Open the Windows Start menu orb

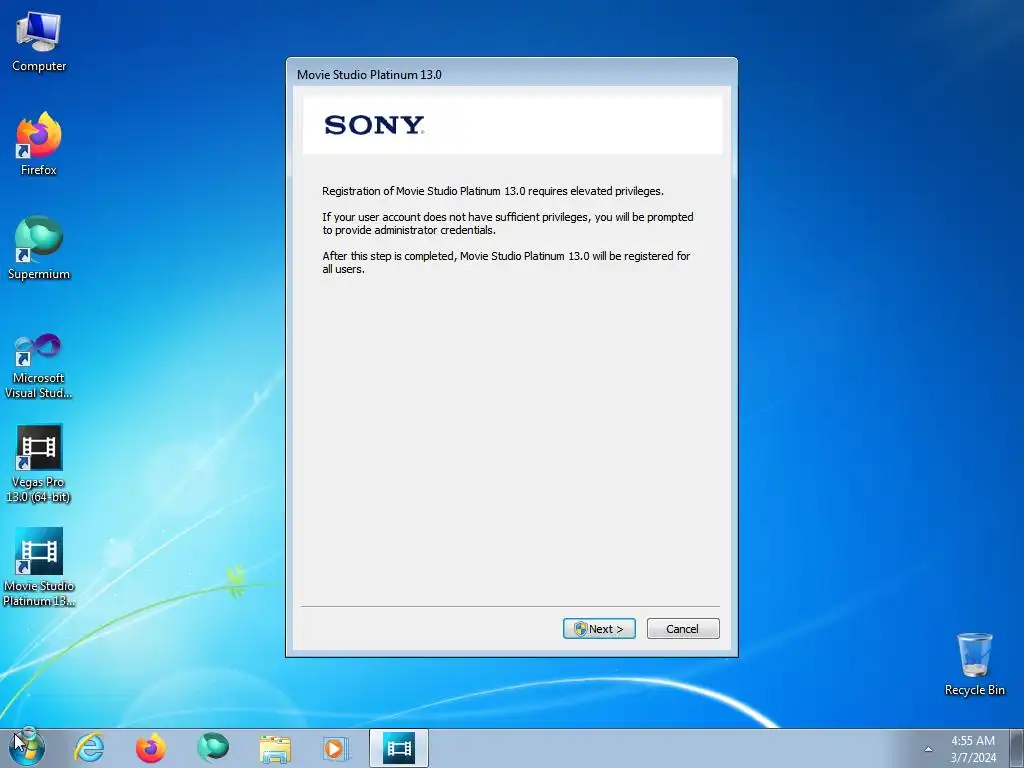(x=27, y=747)
